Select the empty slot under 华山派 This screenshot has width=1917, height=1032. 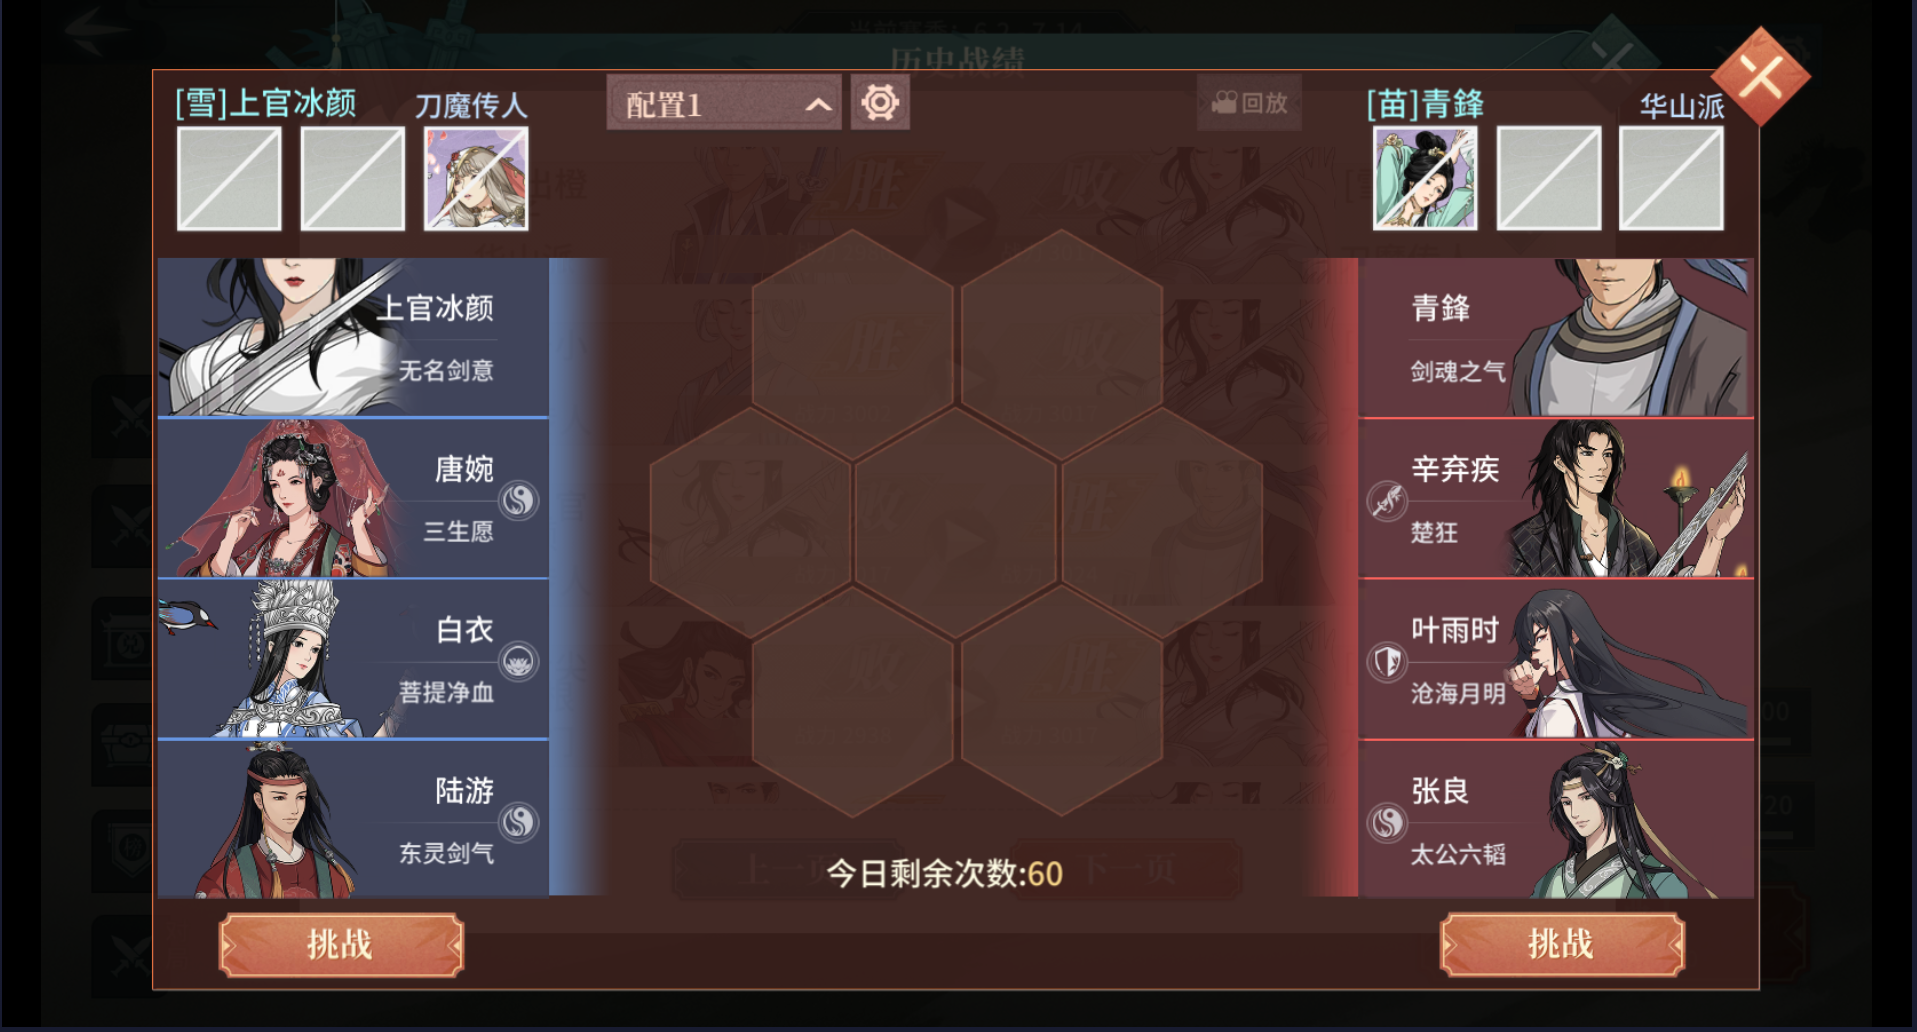[x=1671, y=179]
